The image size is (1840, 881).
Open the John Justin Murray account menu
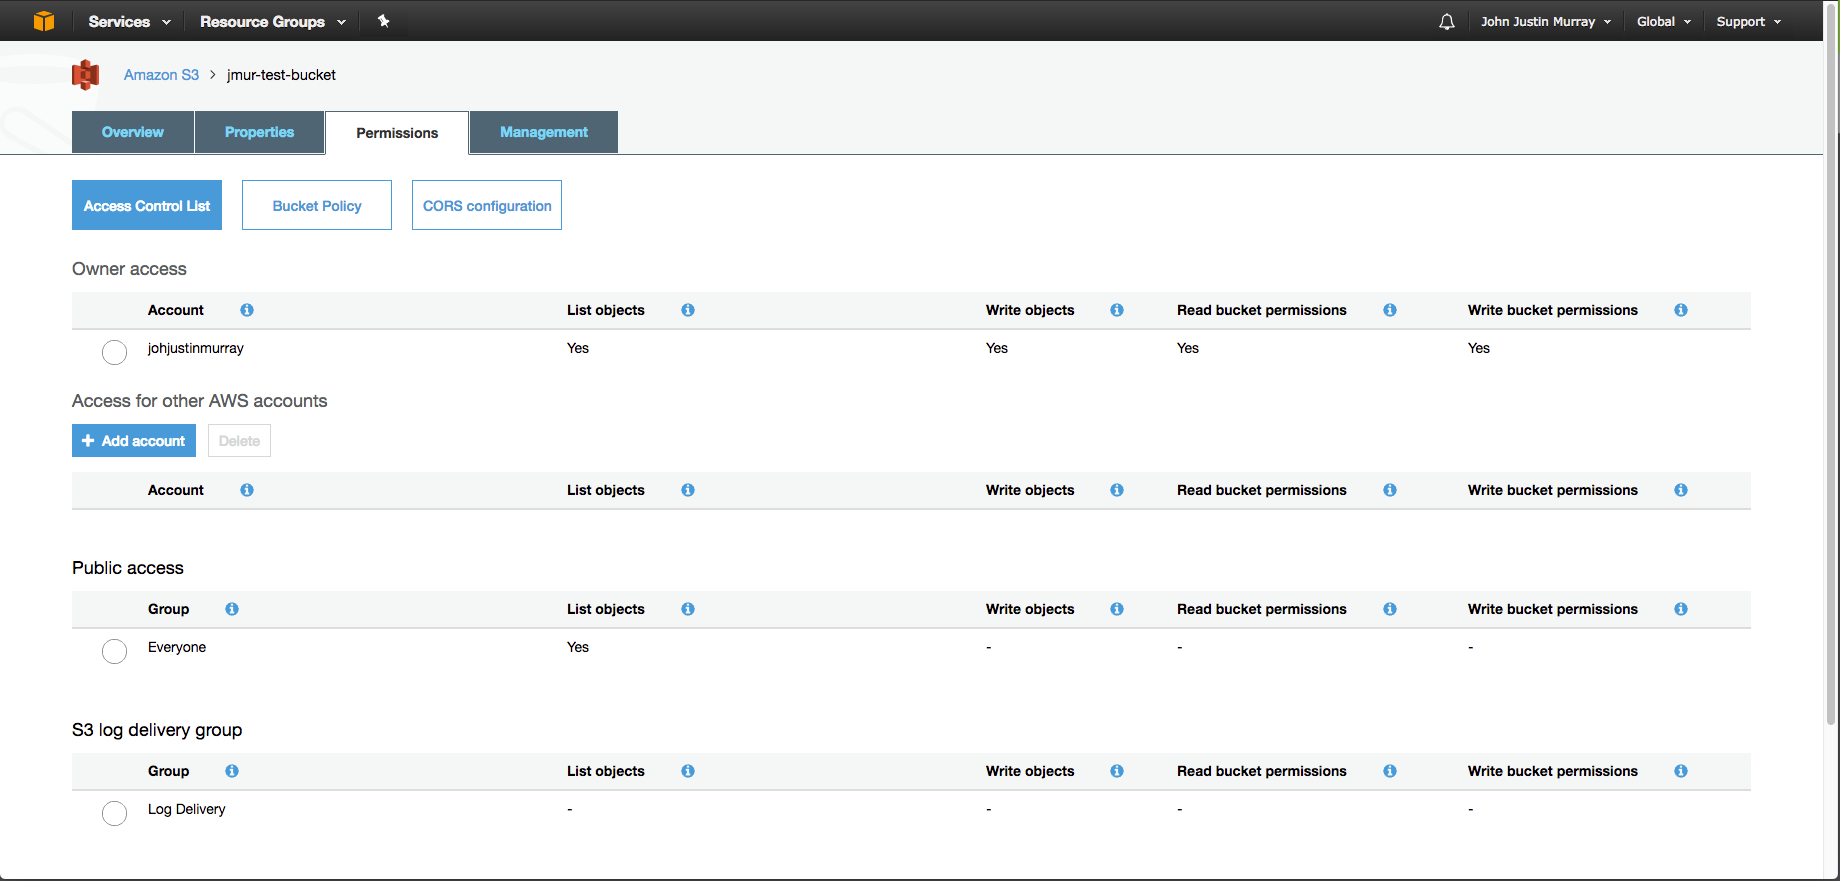(1545, 21)
